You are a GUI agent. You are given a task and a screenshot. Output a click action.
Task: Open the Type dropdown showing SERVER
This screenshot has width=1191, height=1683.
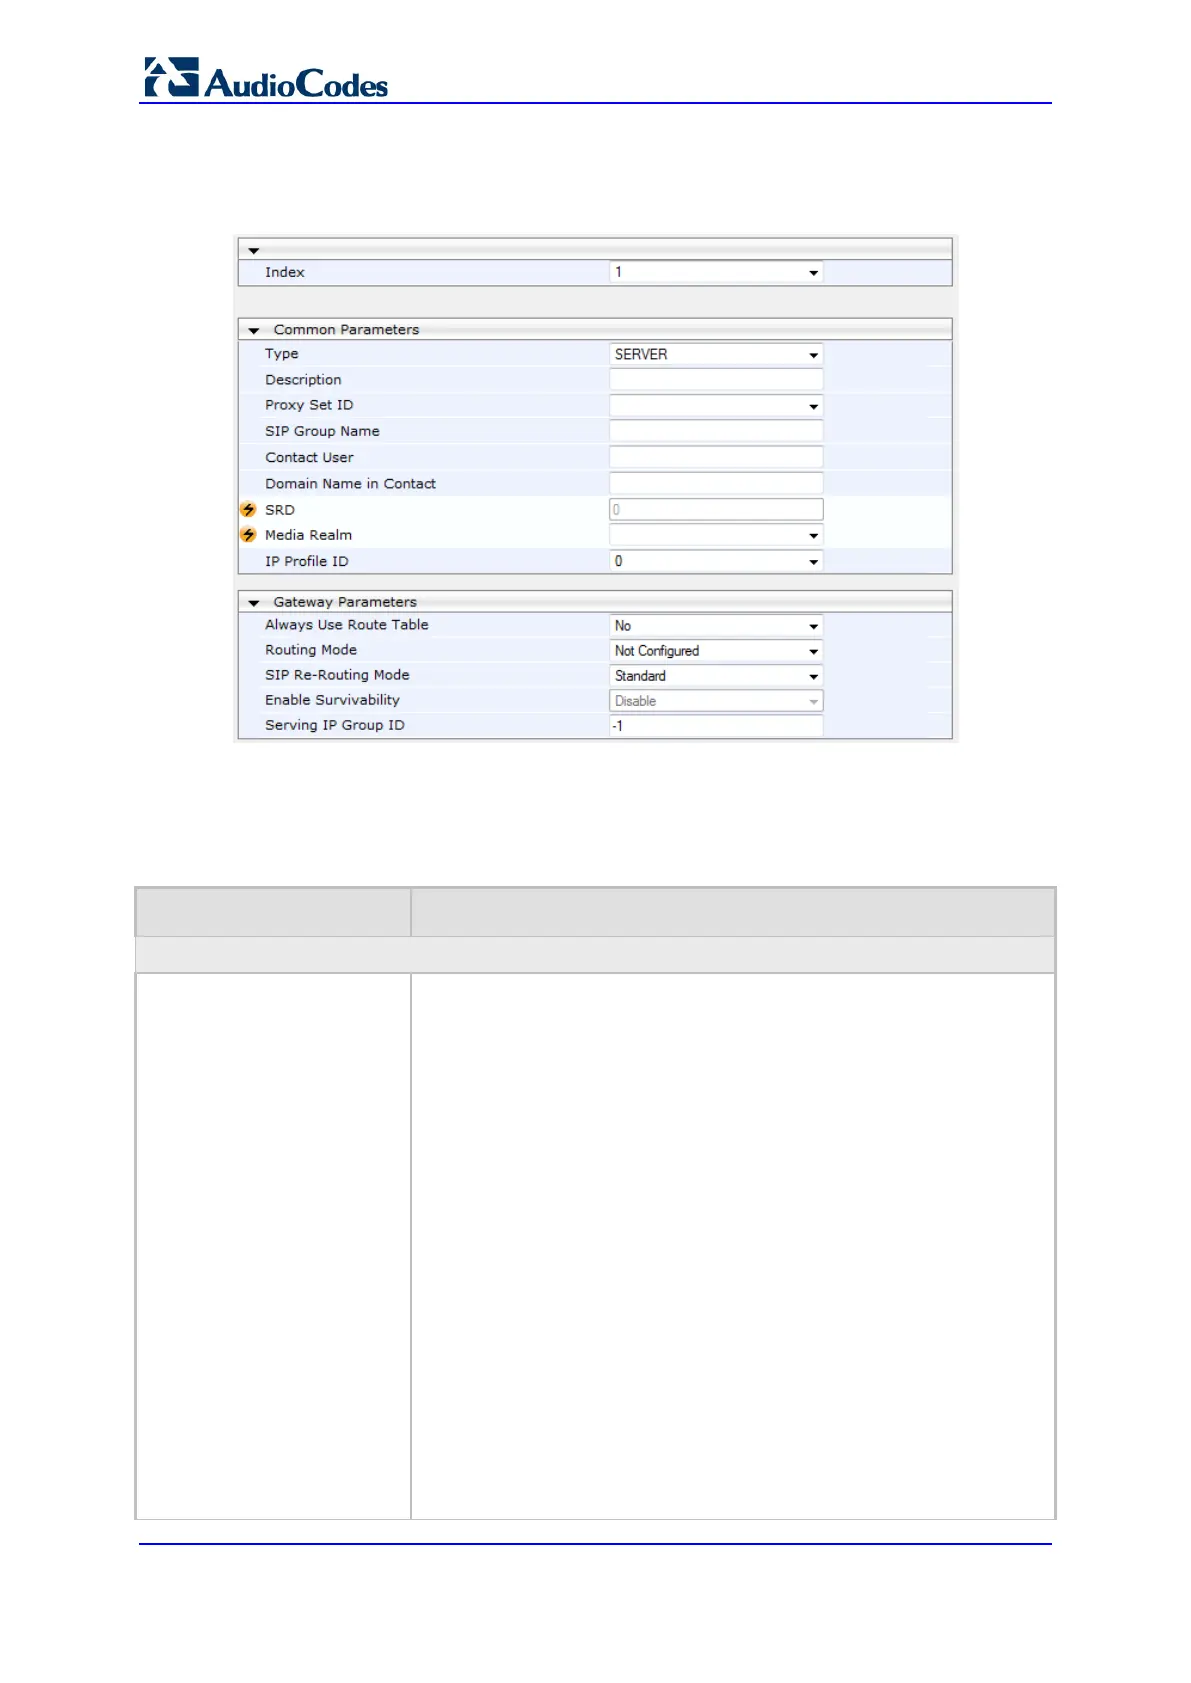pos(716,354)
